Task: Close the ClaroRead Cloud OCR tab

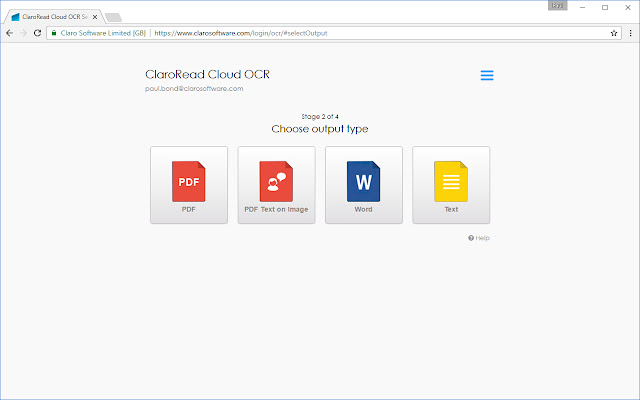Action: [95, 17]
